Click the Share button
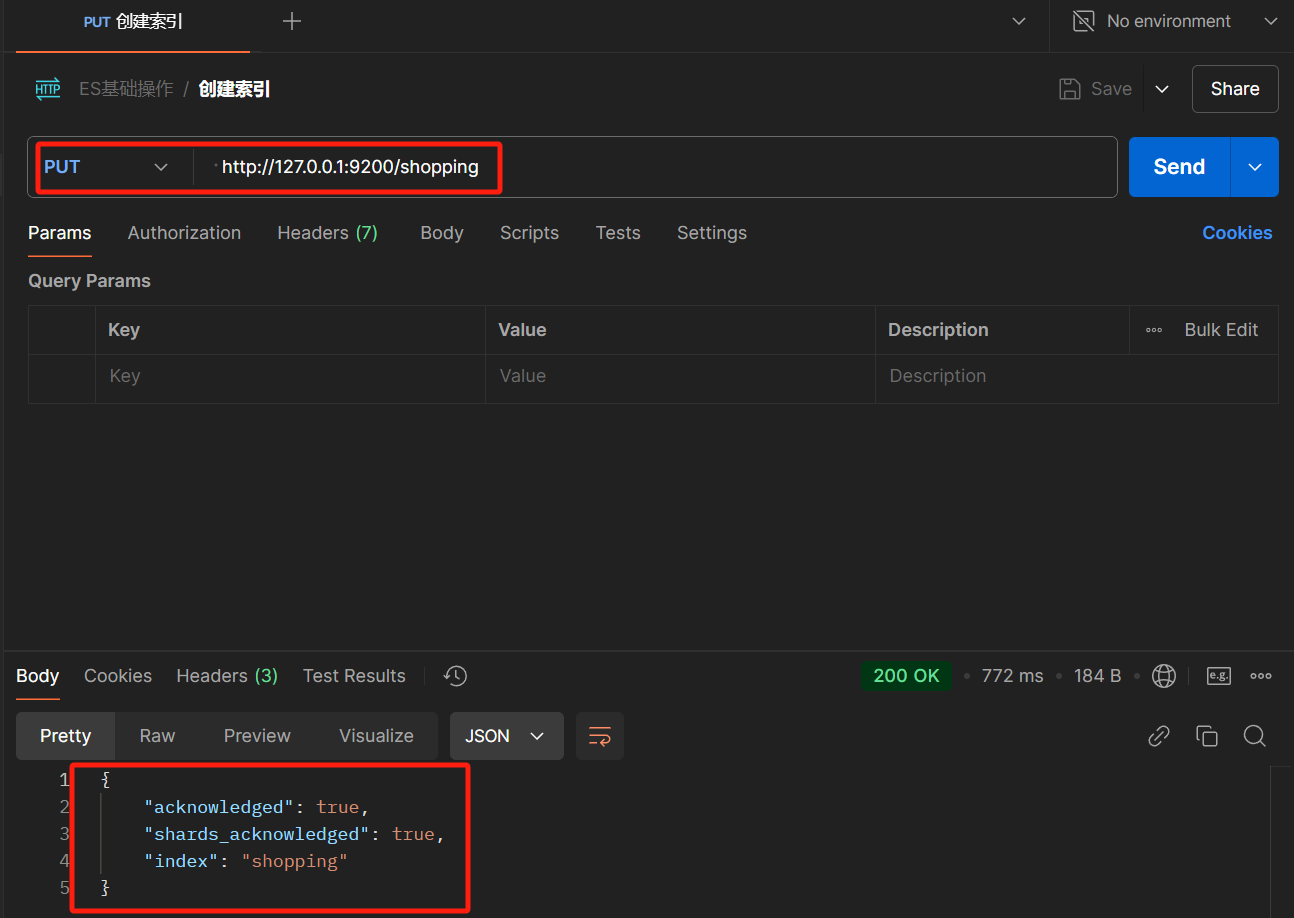The image size is (1294, 918). (1235, 89)
